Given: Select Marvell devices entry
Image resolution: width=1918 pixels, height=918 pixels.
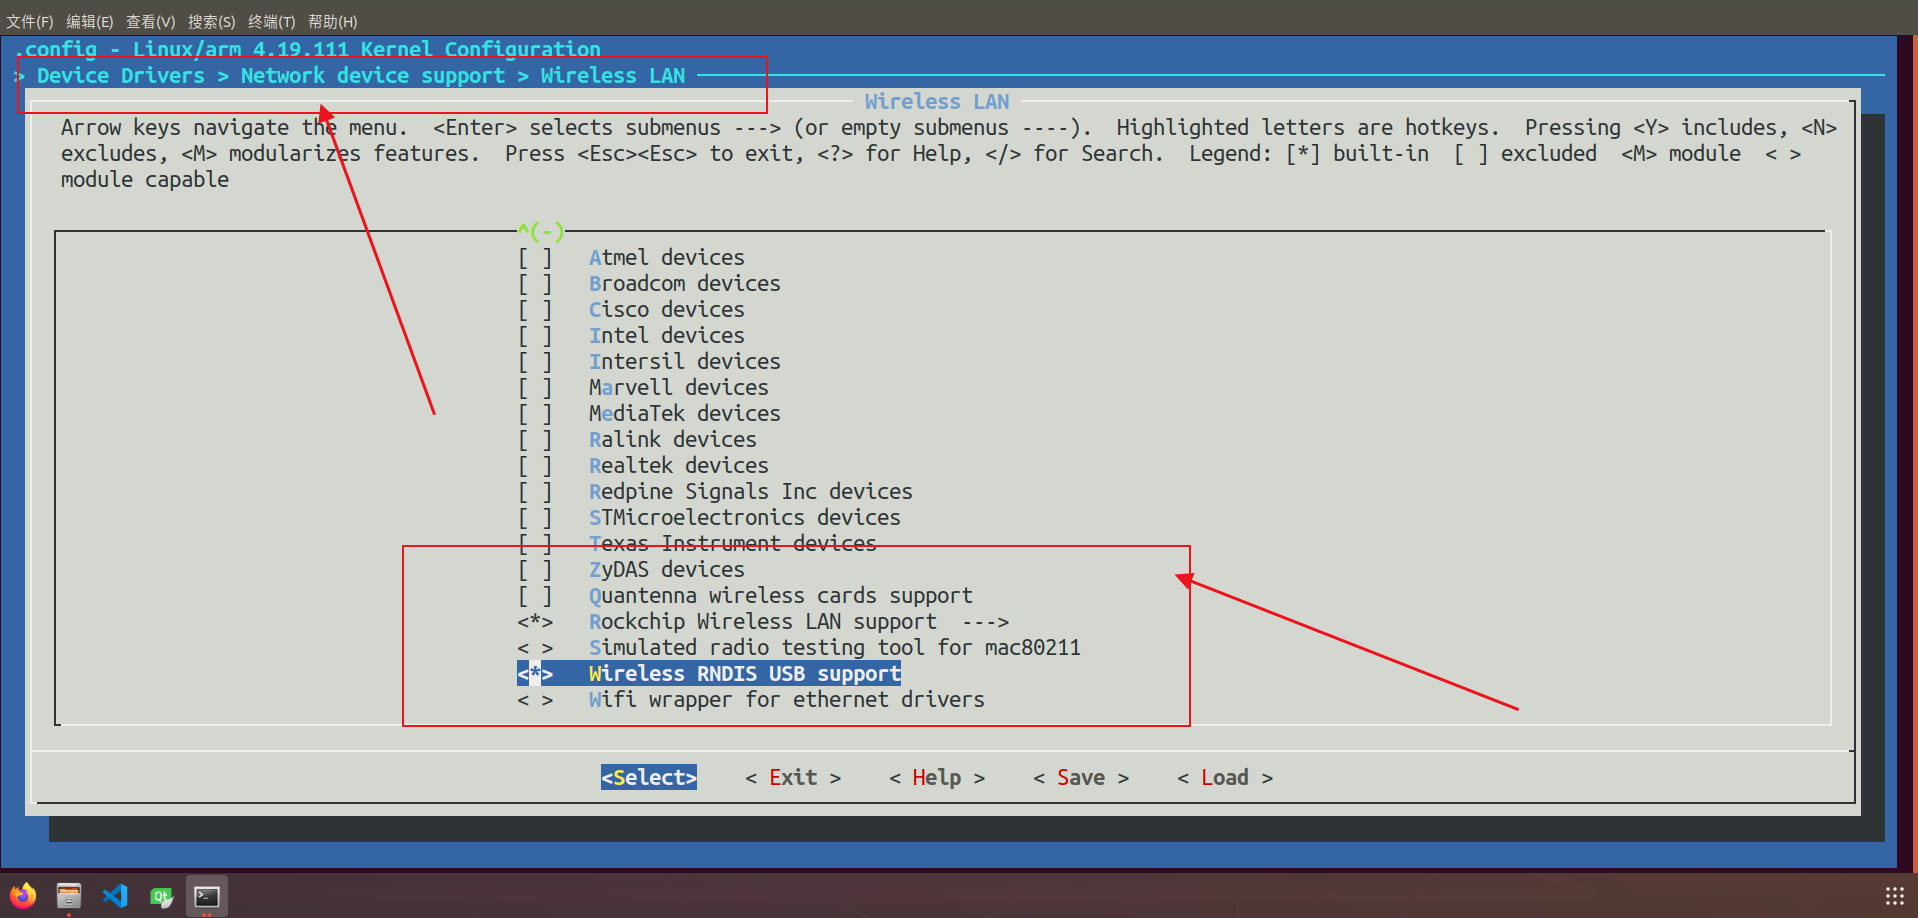Looking at the screenshot, I should 678,388.
